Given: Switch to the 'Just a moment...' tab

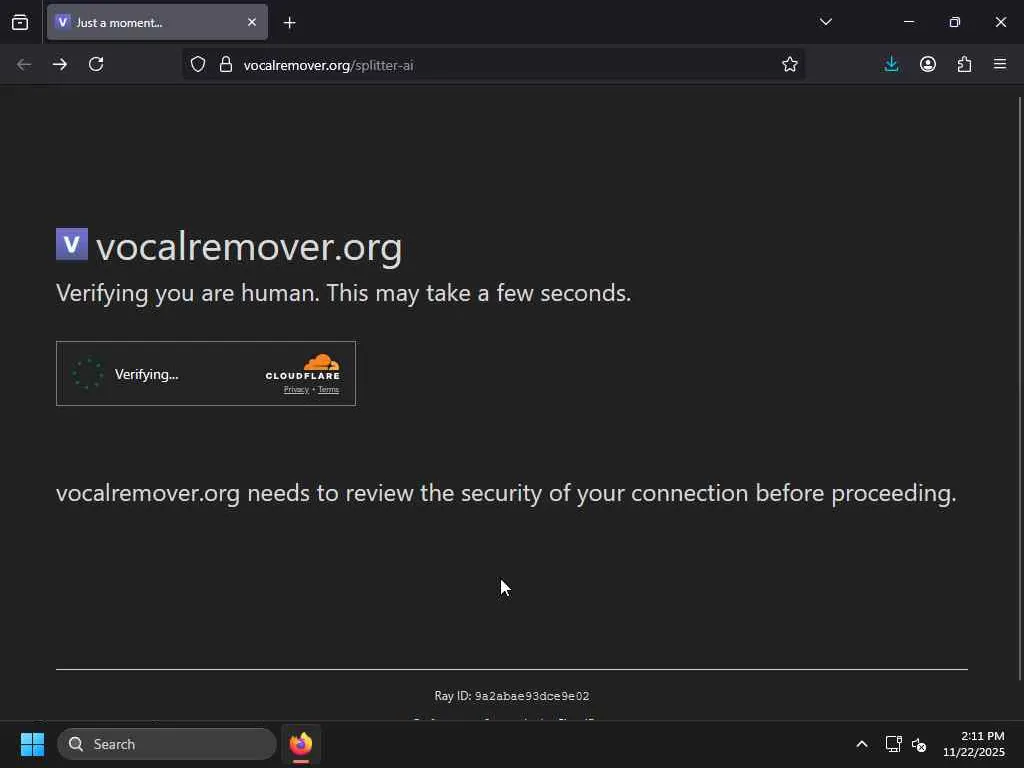Looking at the screenshot, I should point(157,22).
